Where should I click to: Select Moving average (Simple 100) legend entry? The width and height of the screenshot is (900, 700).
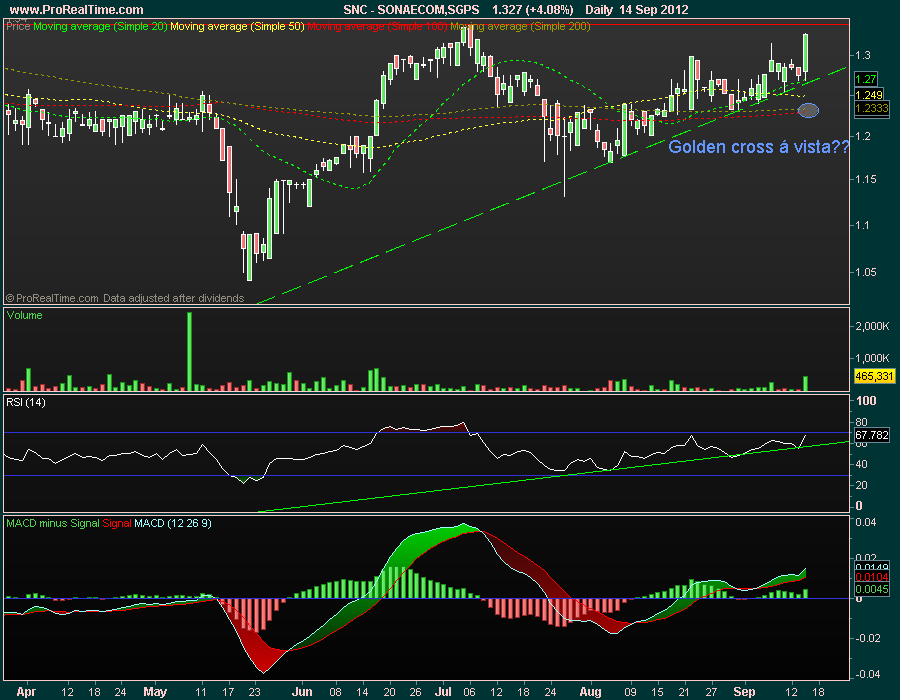pyautogui.click(x=377, y=26)
